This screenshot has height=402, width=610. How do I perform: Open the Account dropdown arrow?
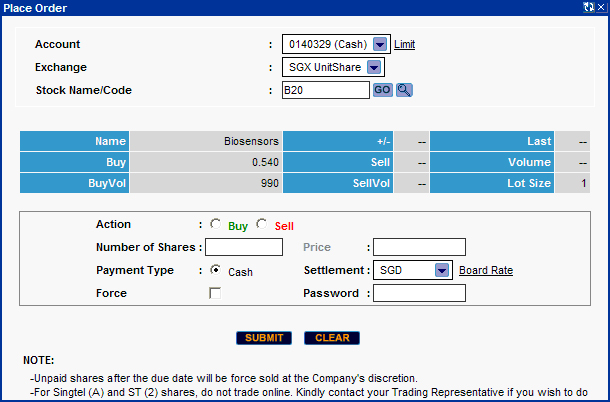click(x=380, y=44)
